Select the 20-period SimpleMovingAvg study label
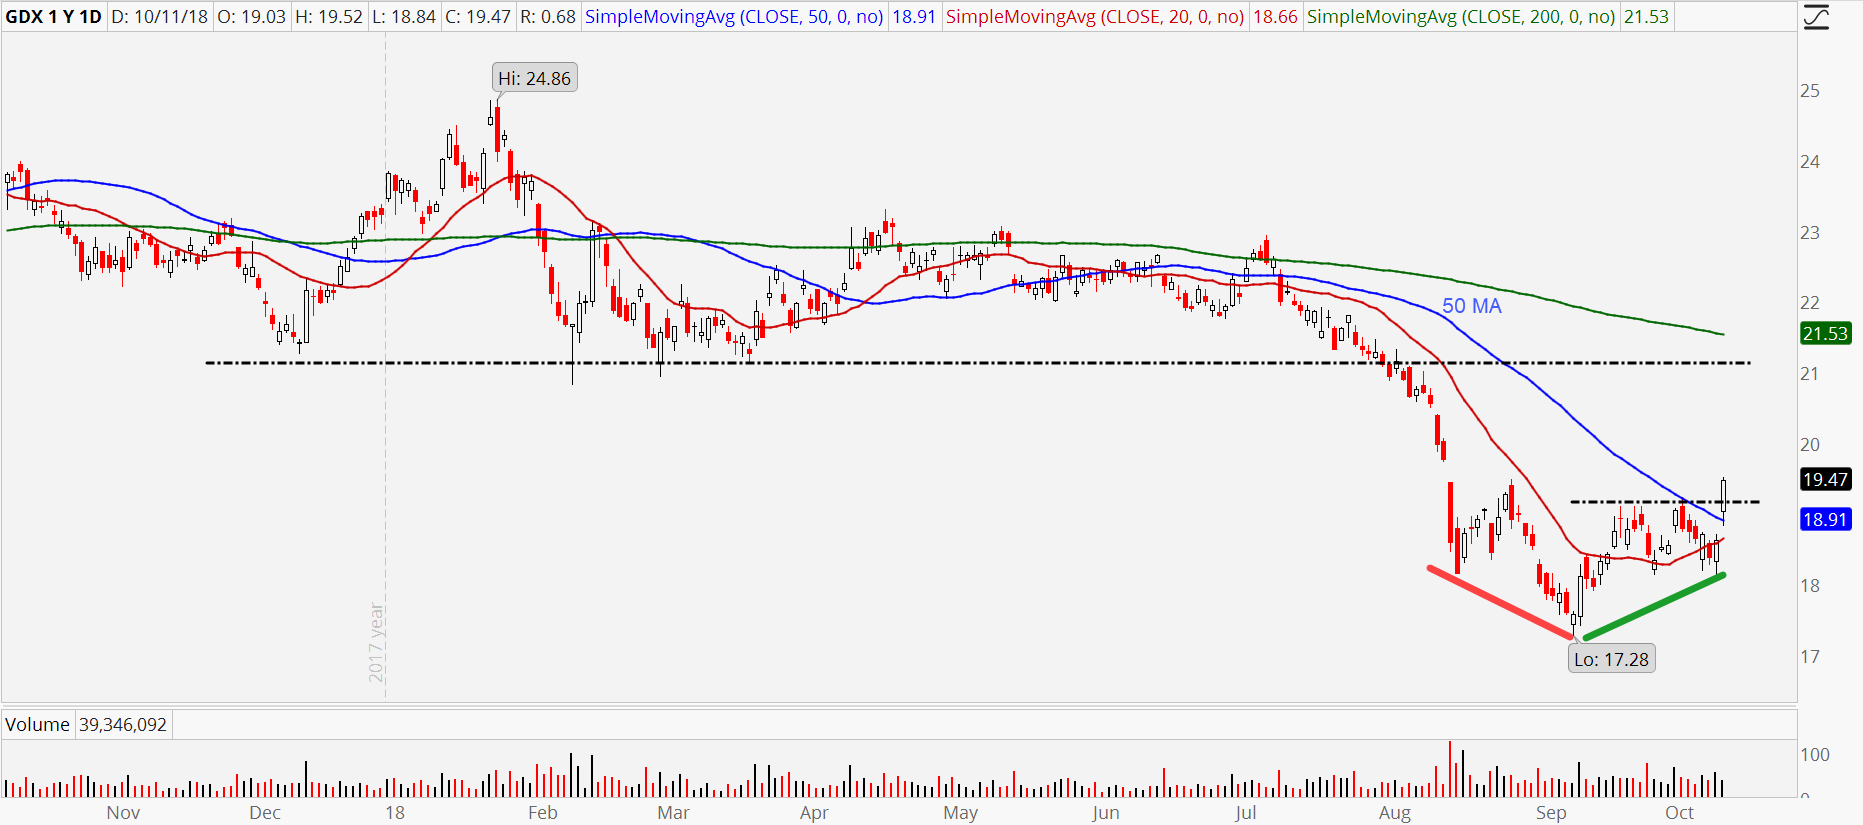Image resolution: width=1863 pixels, height=825 pixels. (x=1095, y=17)
